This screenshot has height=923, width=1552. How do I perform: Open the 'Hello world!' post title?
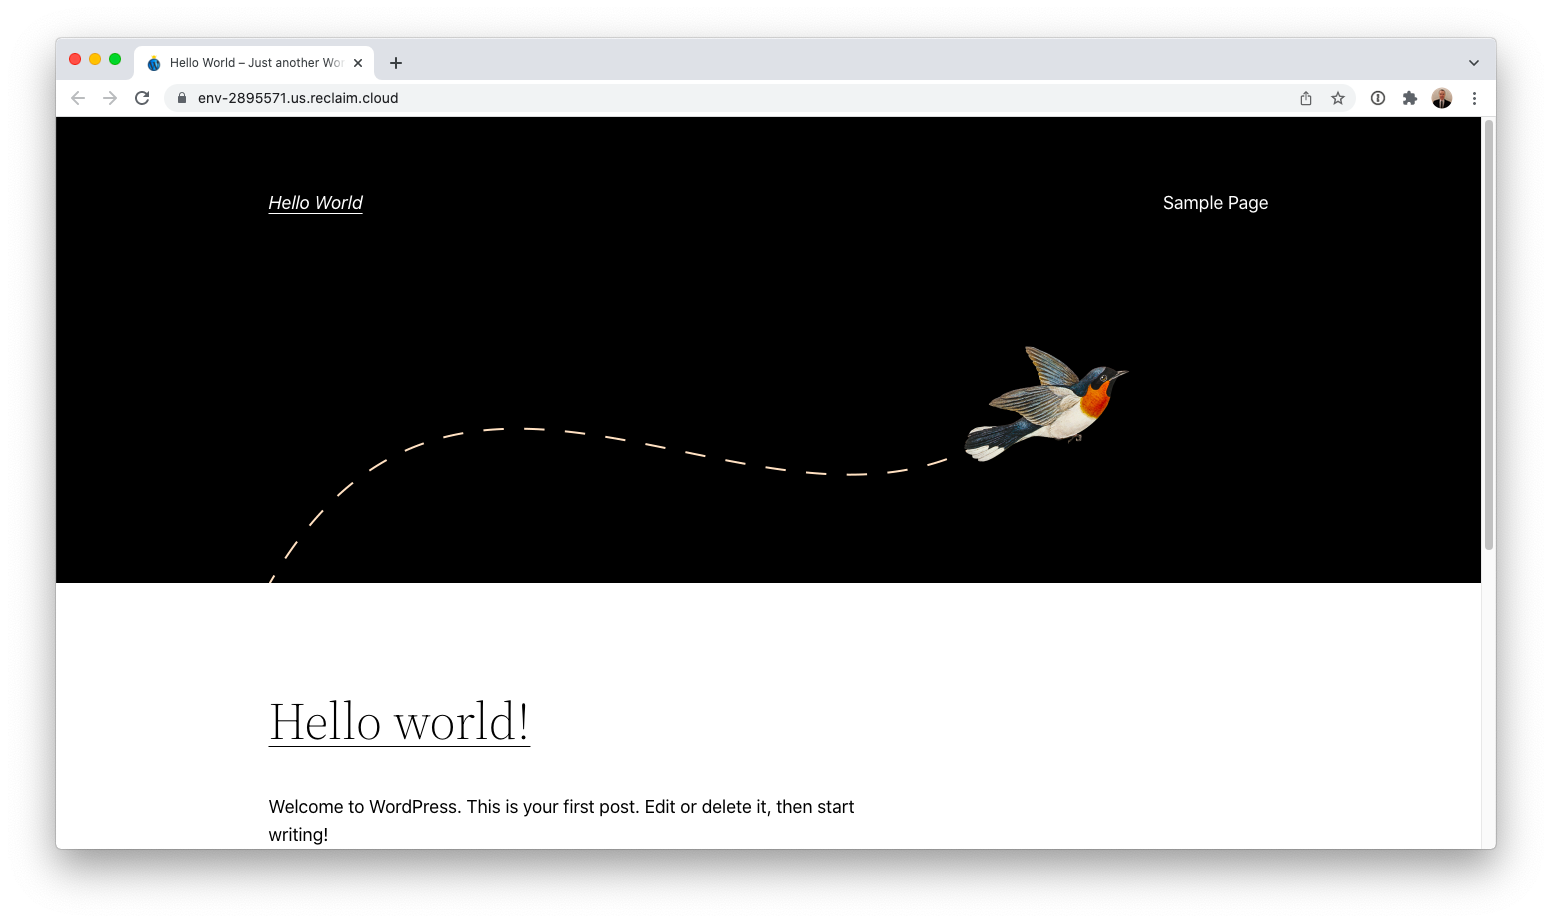tap(399, 721)
